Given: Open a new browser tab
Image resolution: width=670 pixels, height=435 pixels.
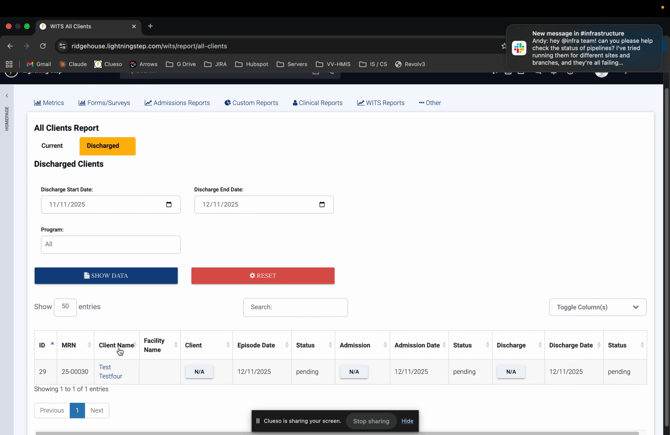Looking at the screenshot, I should tap(150, 26).
